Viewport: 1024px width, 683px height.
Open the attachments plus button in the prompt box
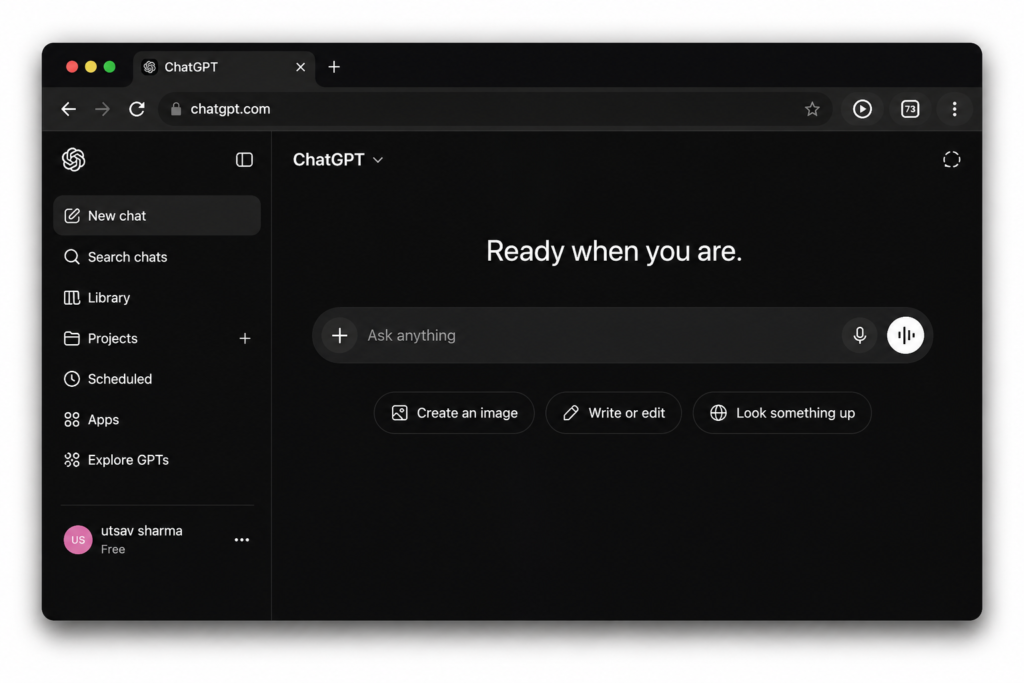pyautogui.click(x=340, y=336)
